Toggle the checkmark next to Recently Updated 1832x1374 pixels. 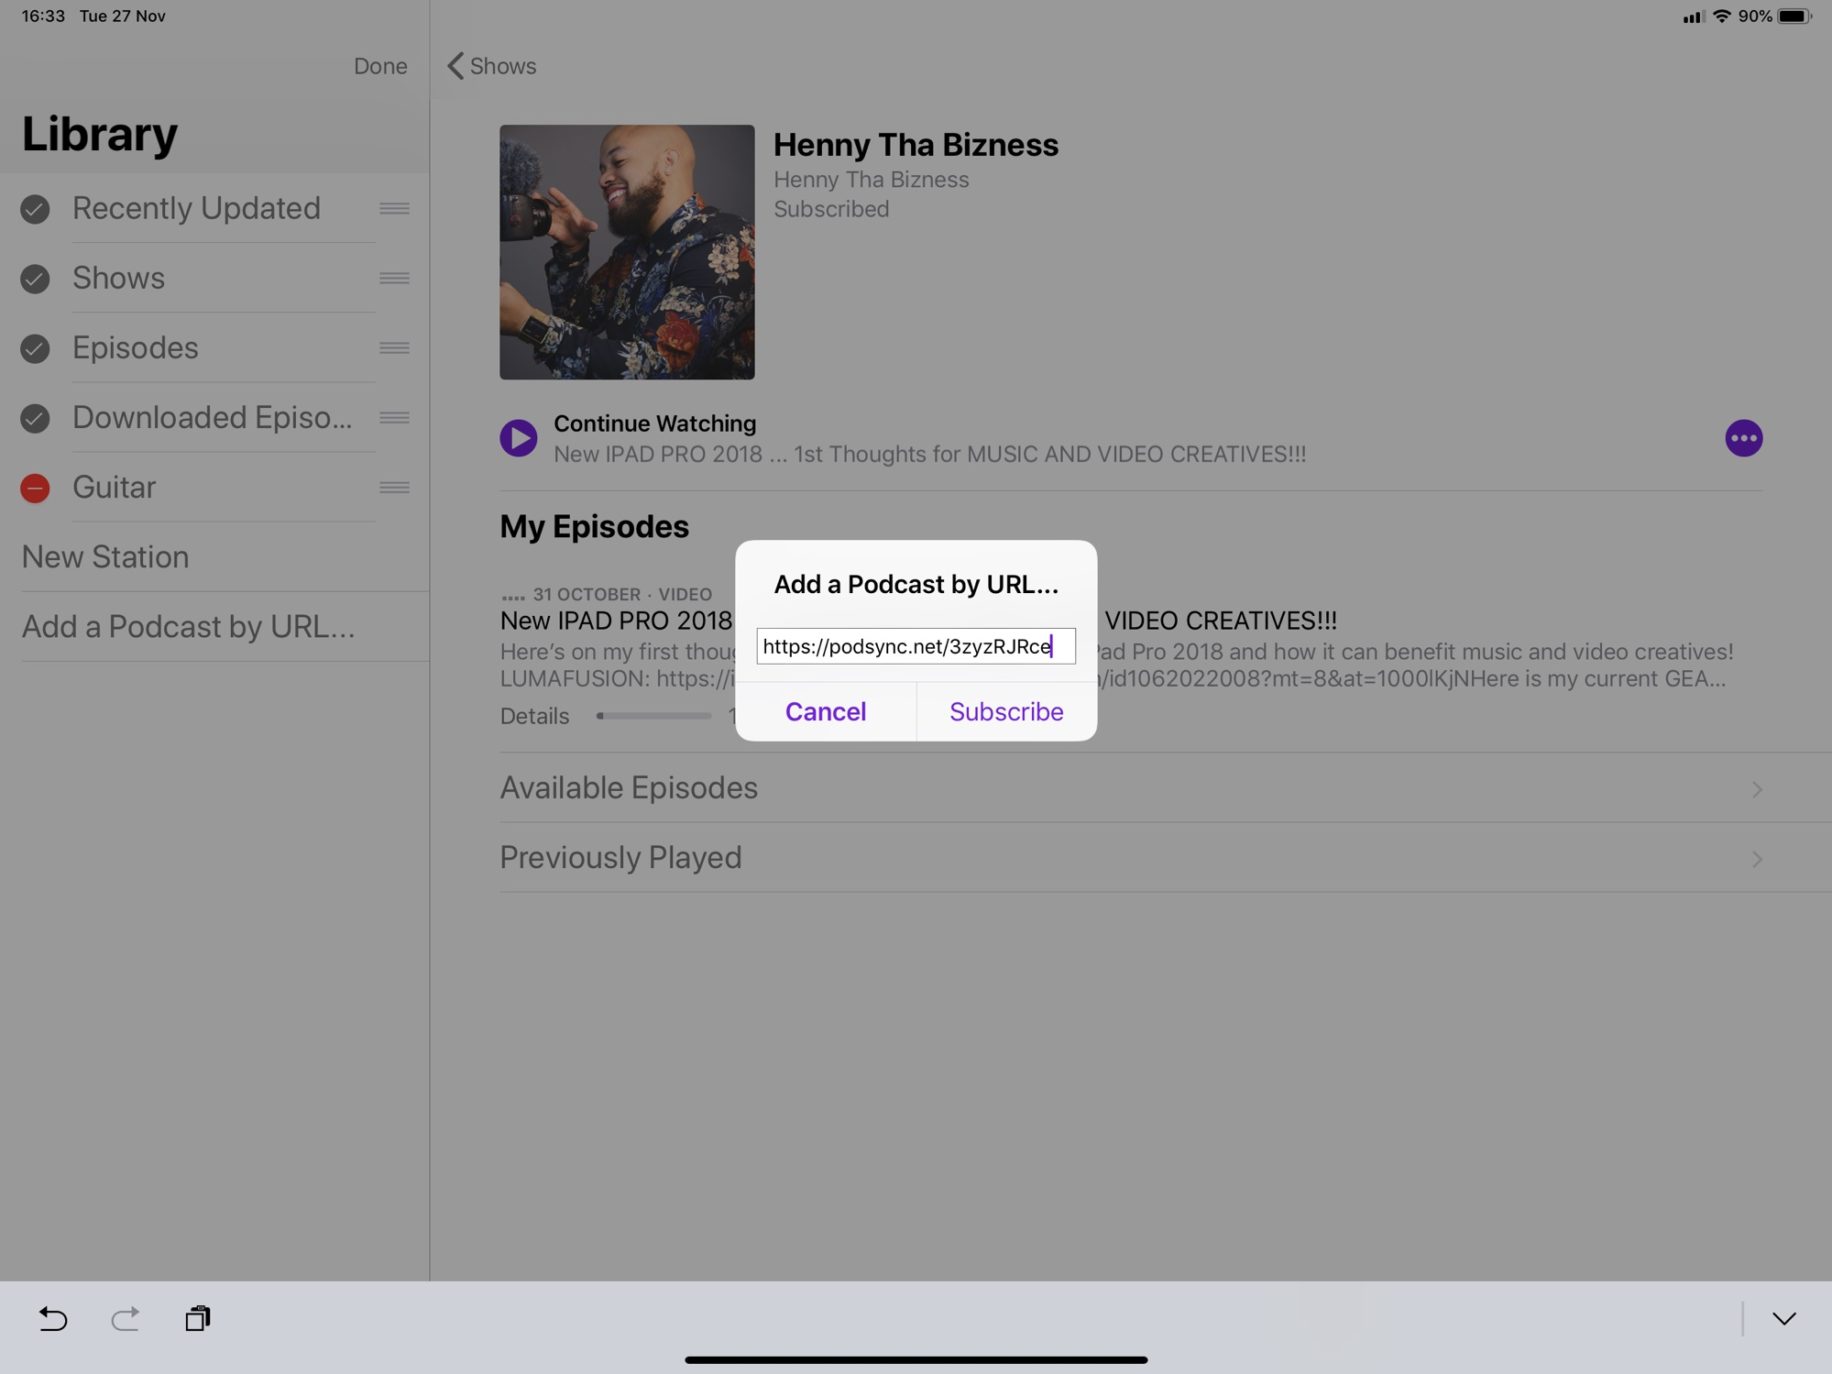pyautogui.click(x=35, y=209)
